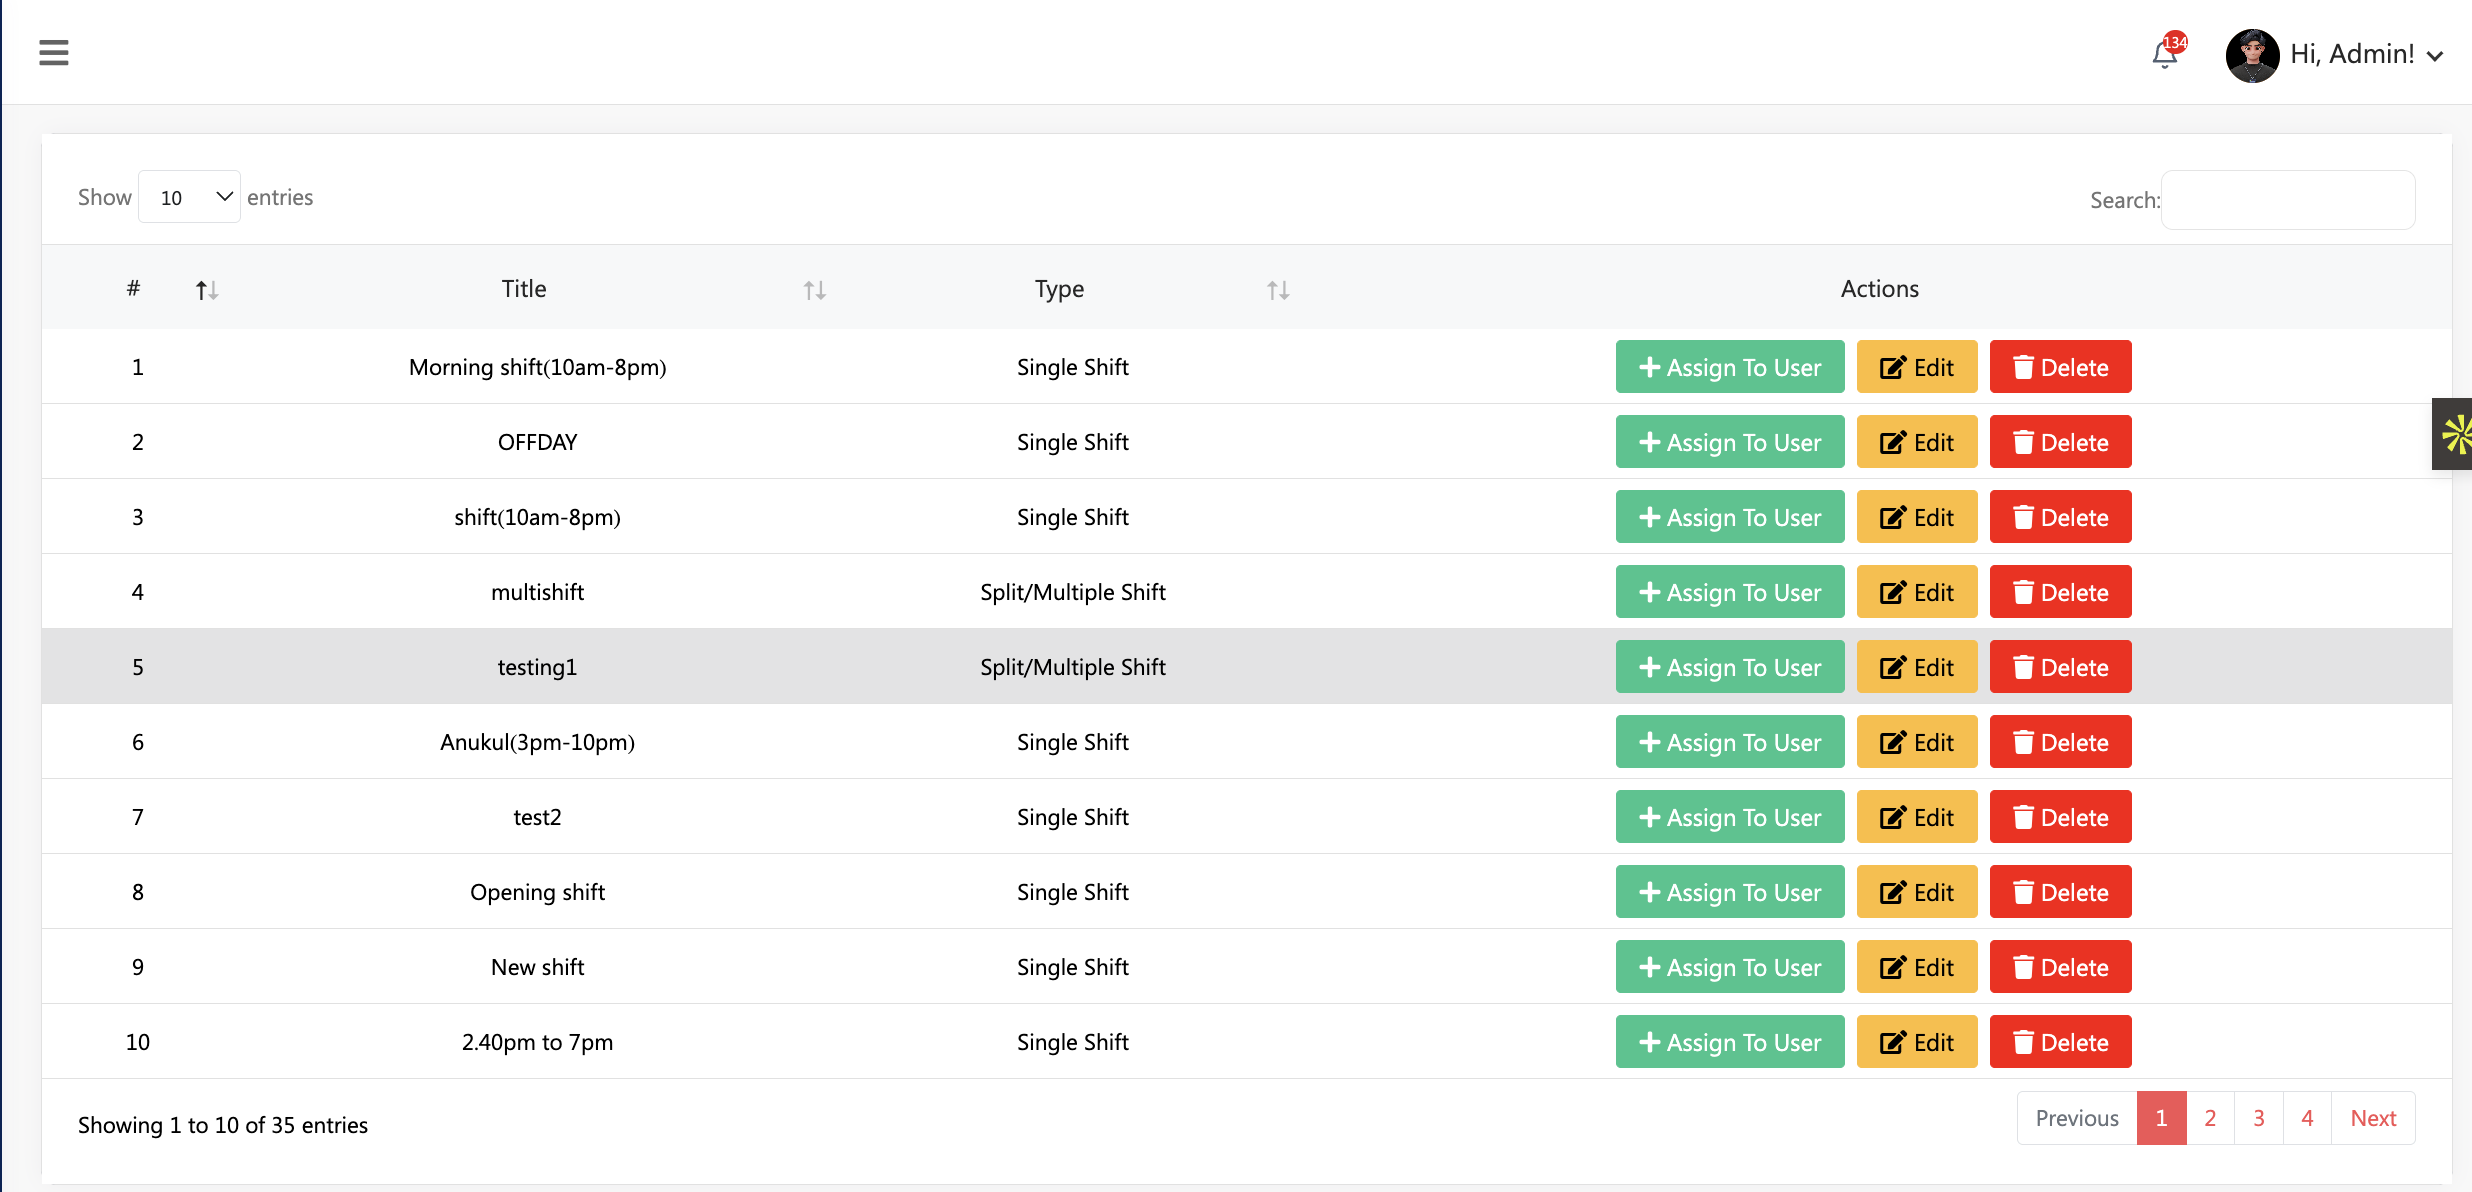2472x1192 pixels.
Task: Click the yellow starburst side widget
Action: (x=2454, y=434)
